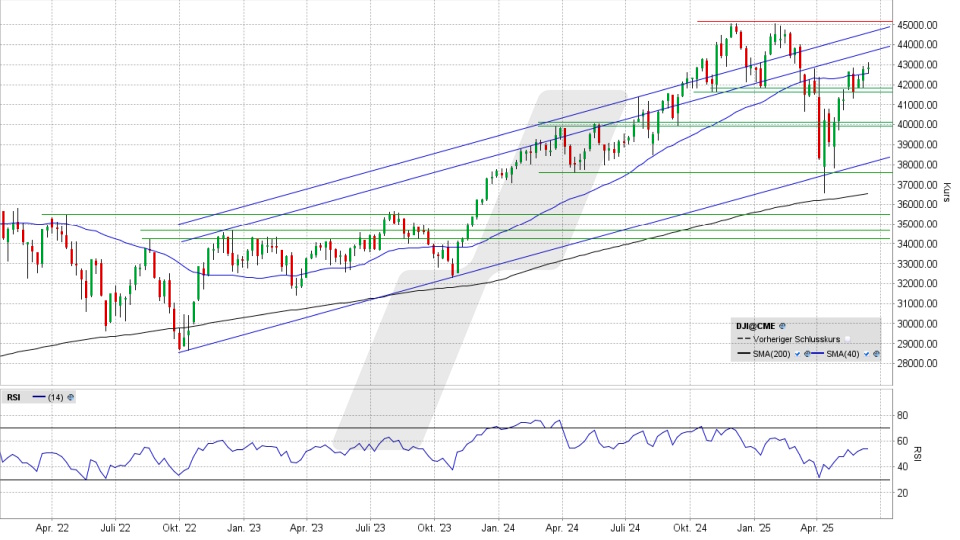Click the SMA(40) legend label

pyautogui.click(x=843, y=354)
